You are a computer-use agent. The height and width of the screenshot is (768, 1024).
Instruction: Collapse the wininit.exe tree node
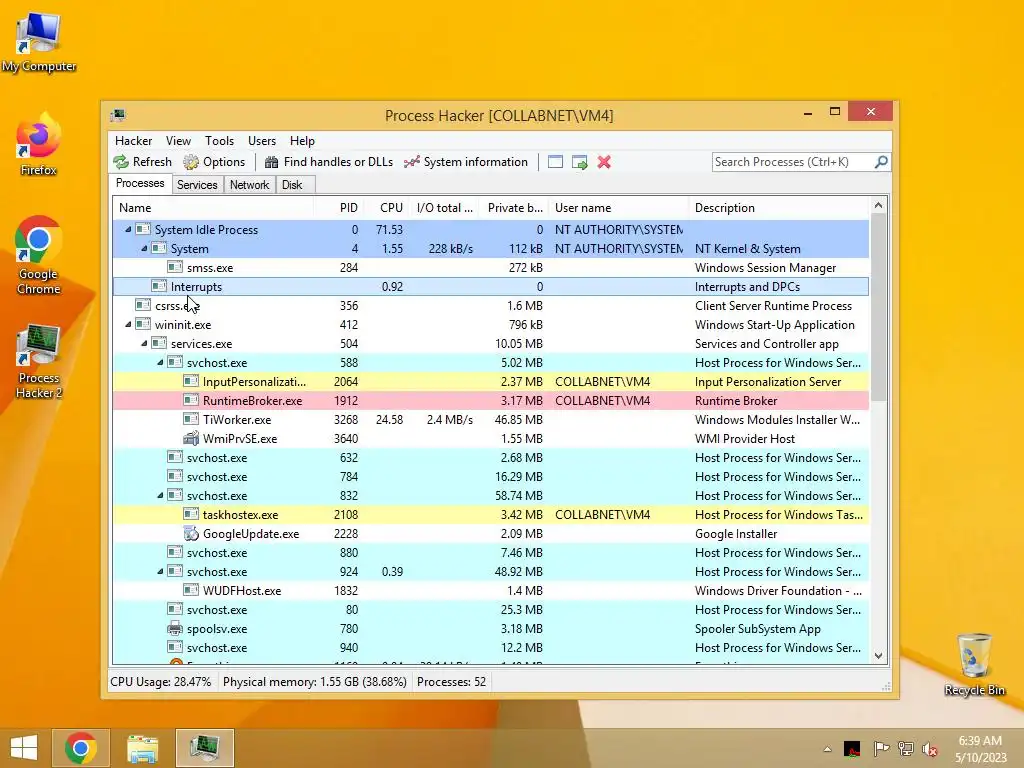tap(128, 324)
